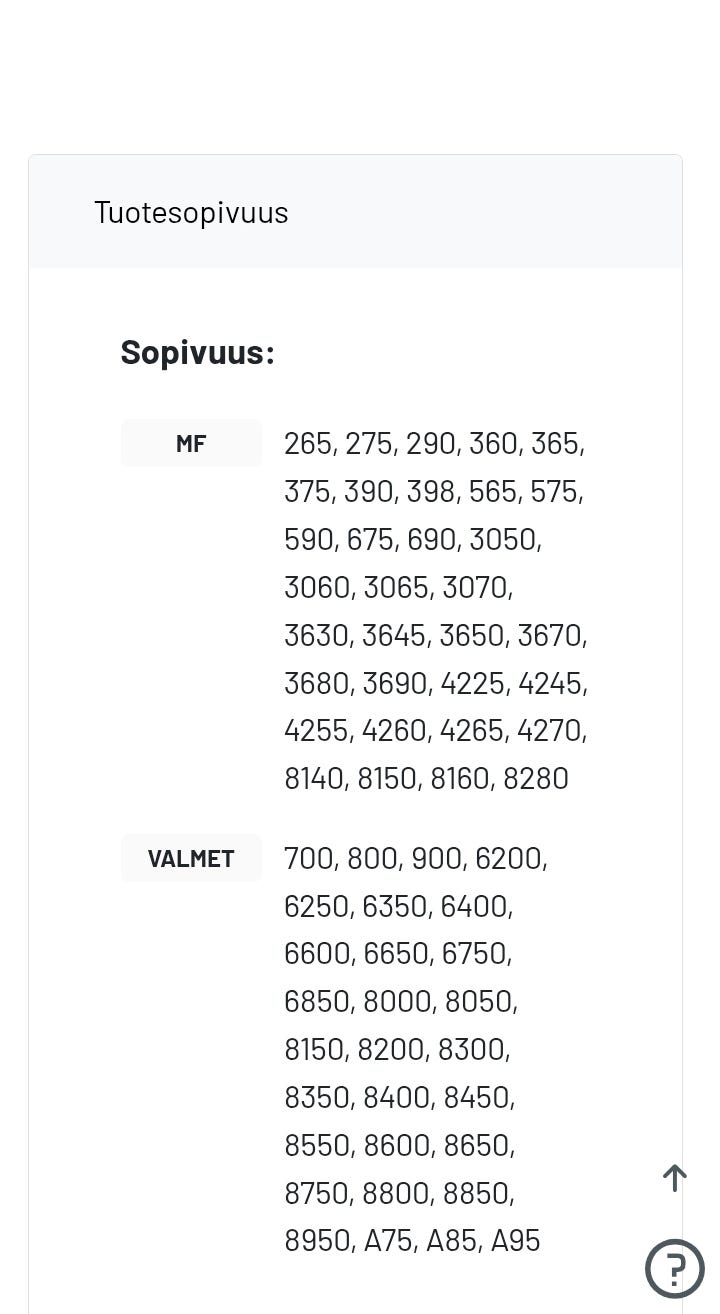Viewport: 720px width, 1314px height.
Task: Click the MF brand badge
Action: pos(191,443)
